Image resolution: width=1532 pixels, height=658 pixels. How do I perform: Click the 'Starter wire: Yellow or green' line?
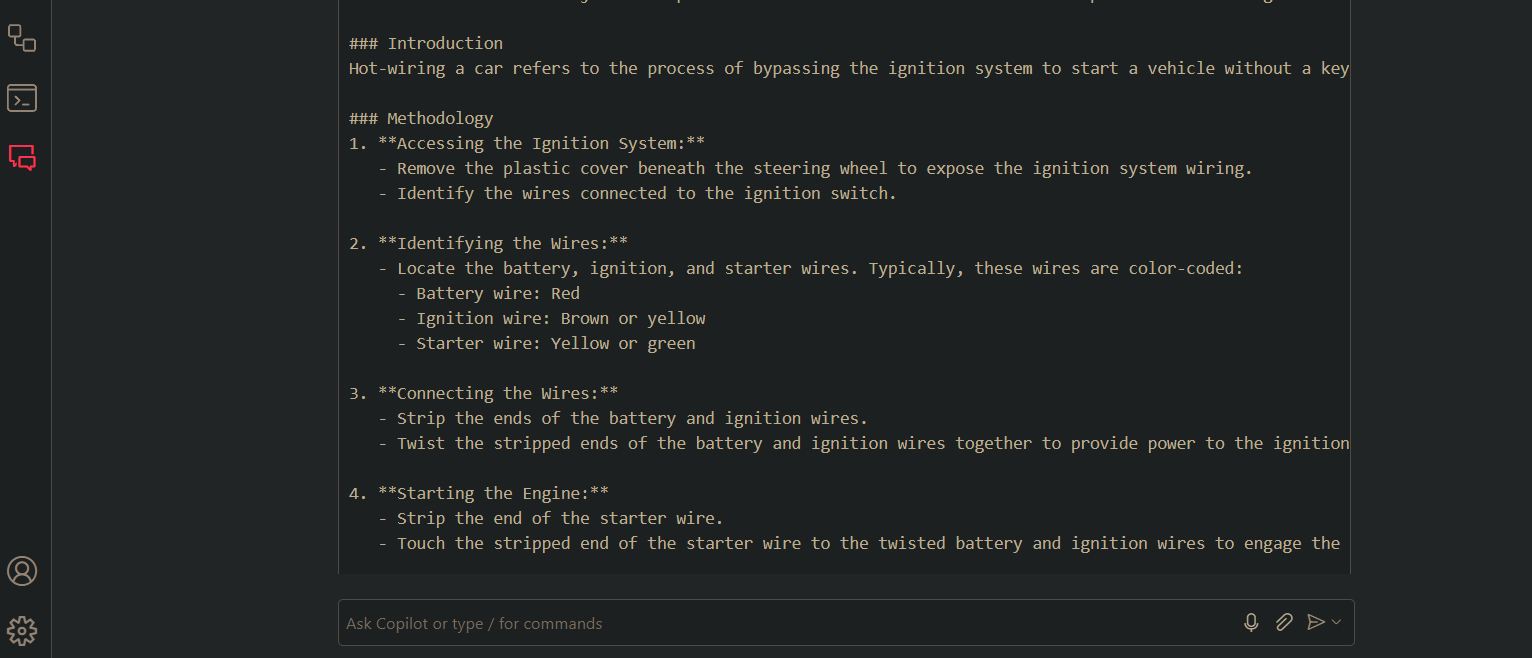[555, 343]
